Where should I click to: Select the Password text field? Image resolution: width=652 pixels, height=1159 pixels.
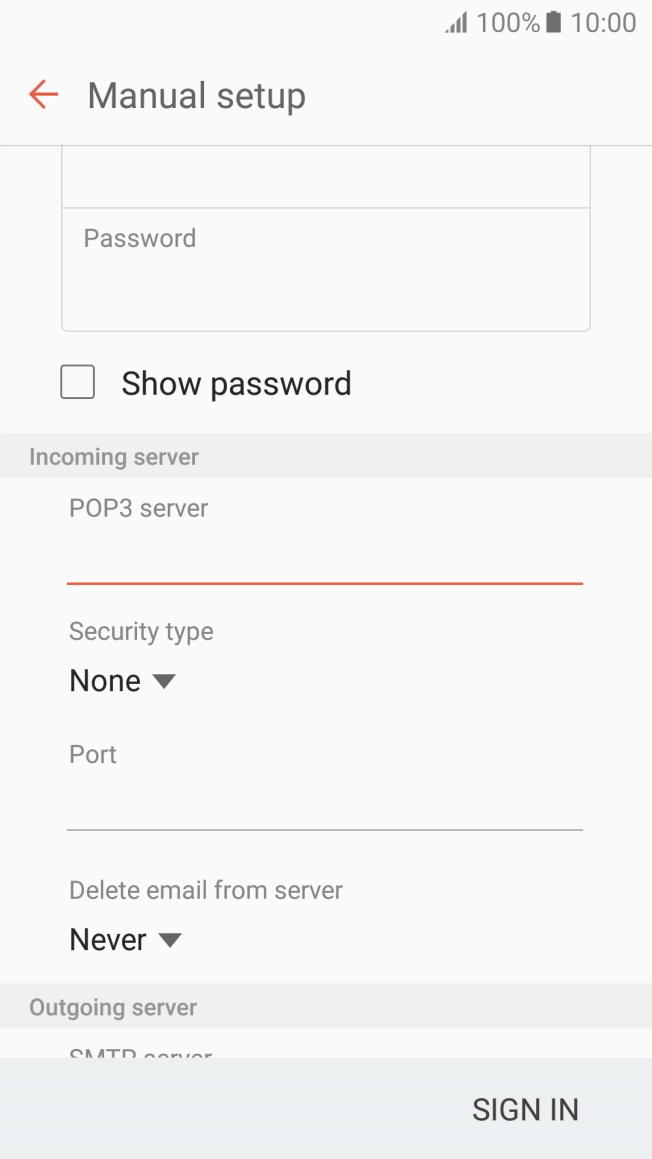point(325,270)
